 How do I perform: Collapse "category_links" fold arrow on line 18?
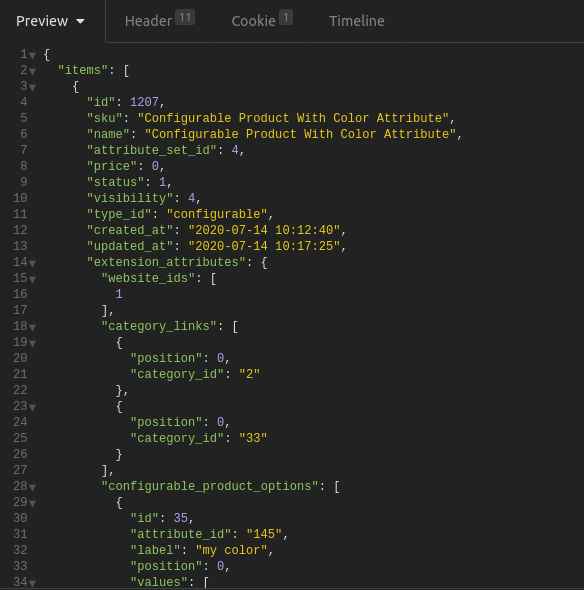point(32,327)
